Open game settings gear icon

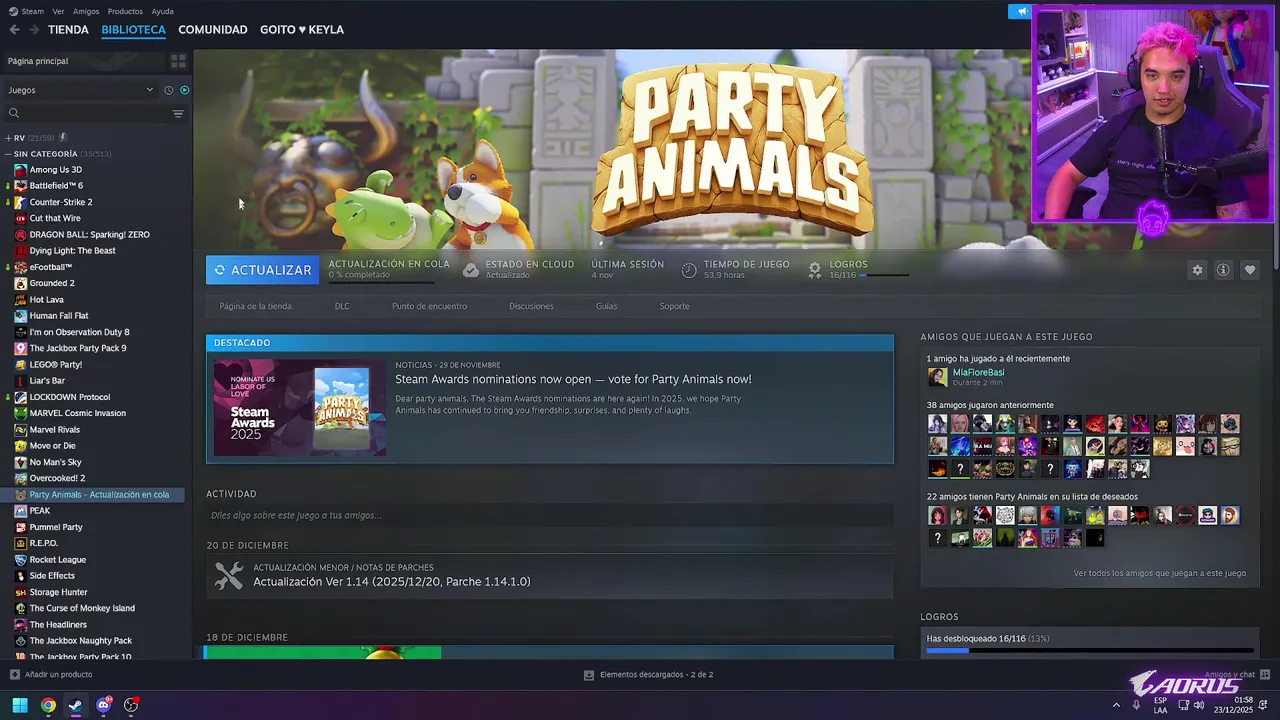(x=1197, y=270)
